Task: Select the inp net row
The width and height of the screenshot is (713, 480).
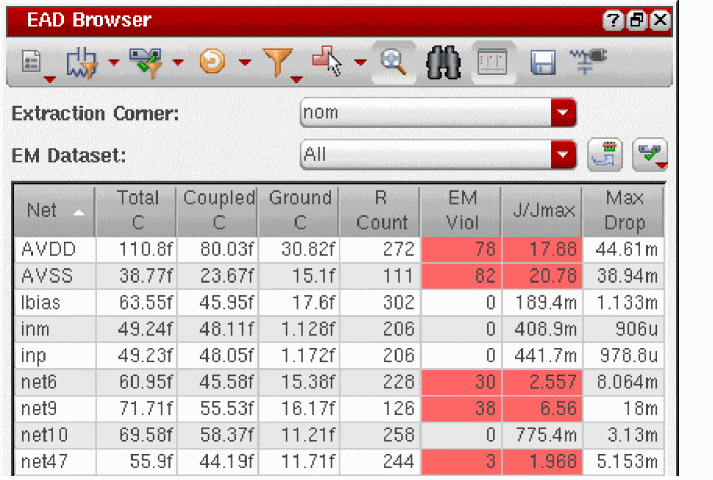Action: coord(339,355)
